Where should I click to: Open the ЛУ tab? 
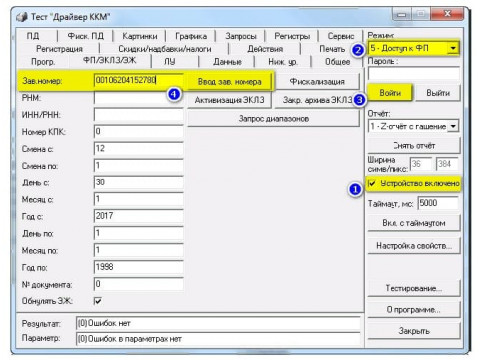pyautogui.click(x=169, y=62)
